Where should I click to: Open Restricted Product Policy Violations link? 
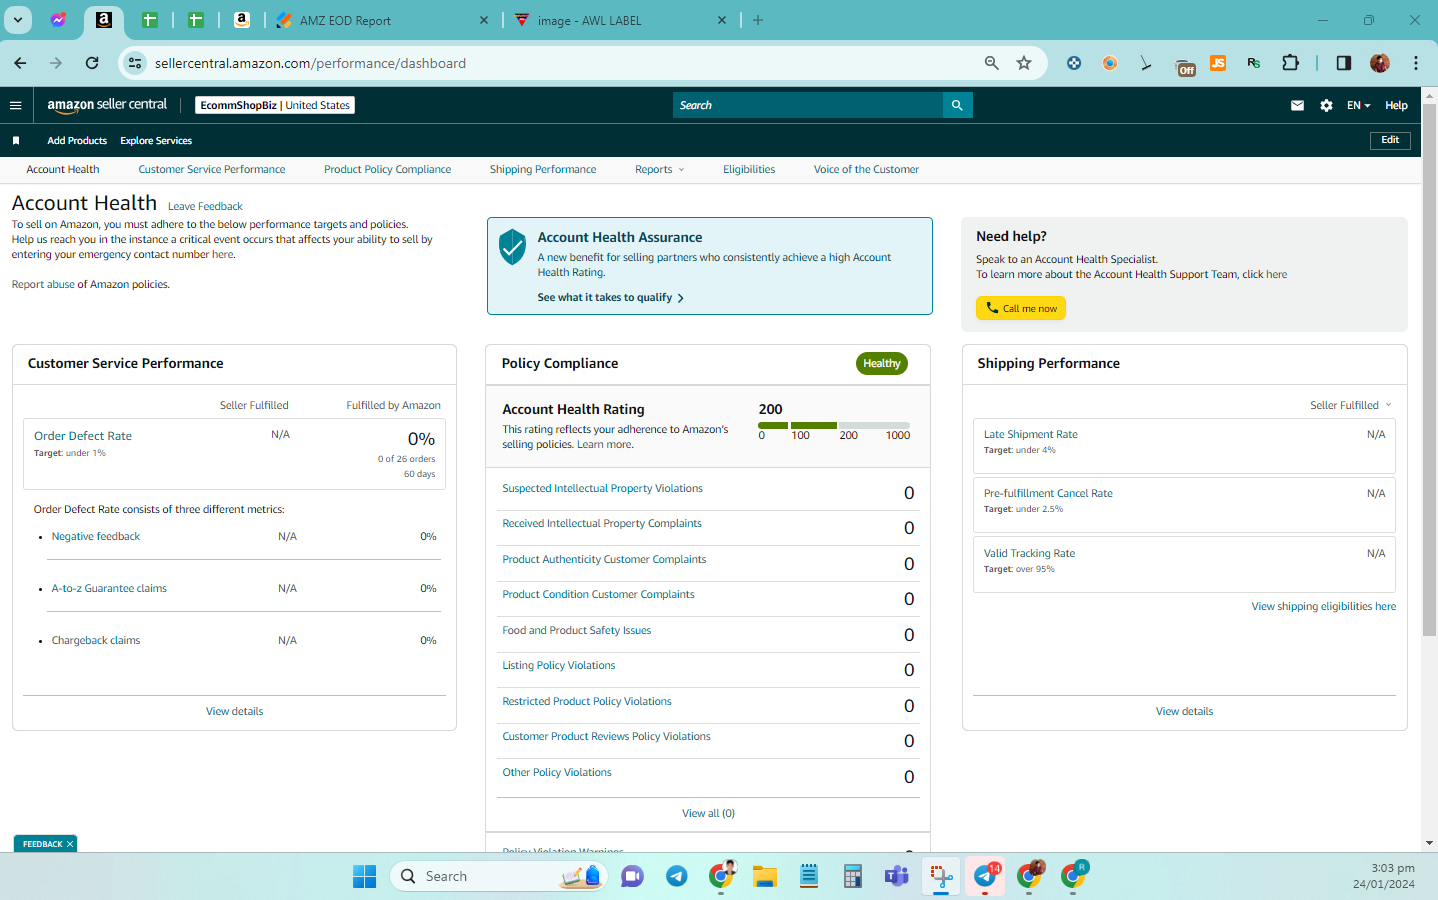tap(587, 702)
